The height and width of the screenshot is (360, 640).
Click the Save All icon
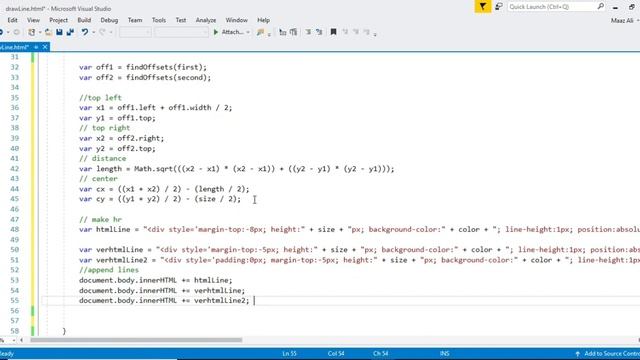click(70, 32)
